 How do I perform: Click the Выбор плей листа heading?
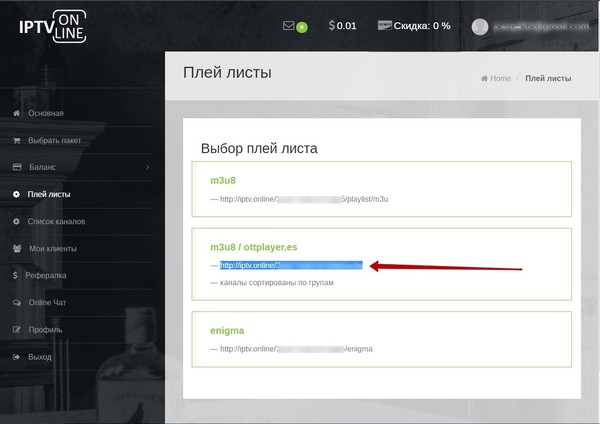pos(259,148)
